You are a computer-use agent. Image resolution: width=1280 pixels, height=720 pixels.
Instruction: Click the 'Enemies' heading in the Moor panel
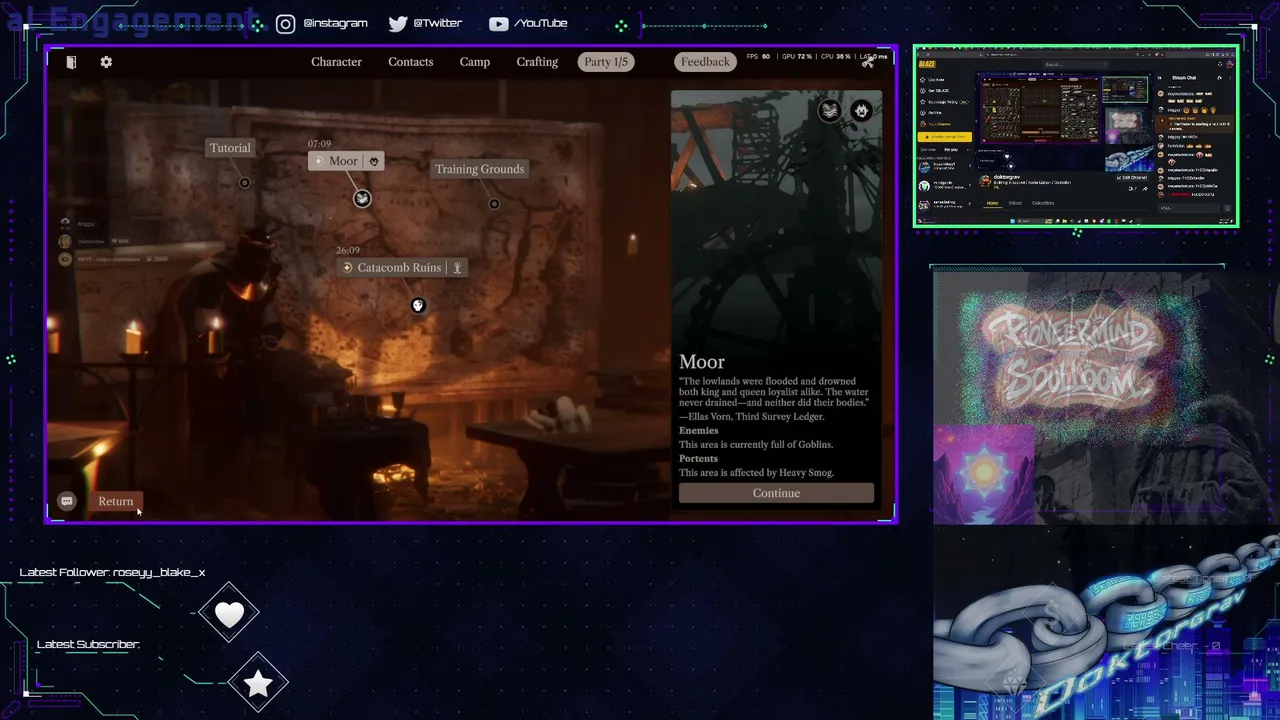click(698, 431)
